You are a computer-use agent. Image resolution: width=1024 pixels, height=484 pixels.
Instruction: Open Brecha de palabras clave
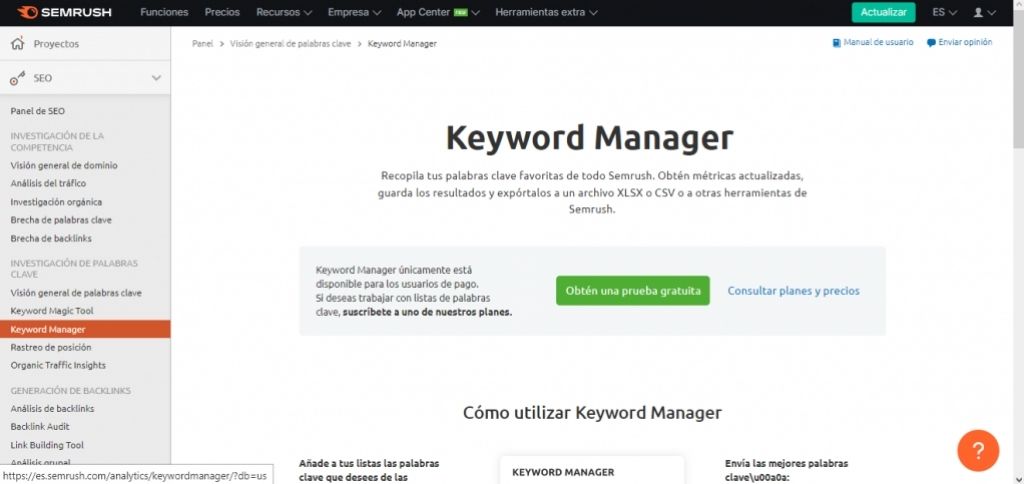(x=61, y=220)
